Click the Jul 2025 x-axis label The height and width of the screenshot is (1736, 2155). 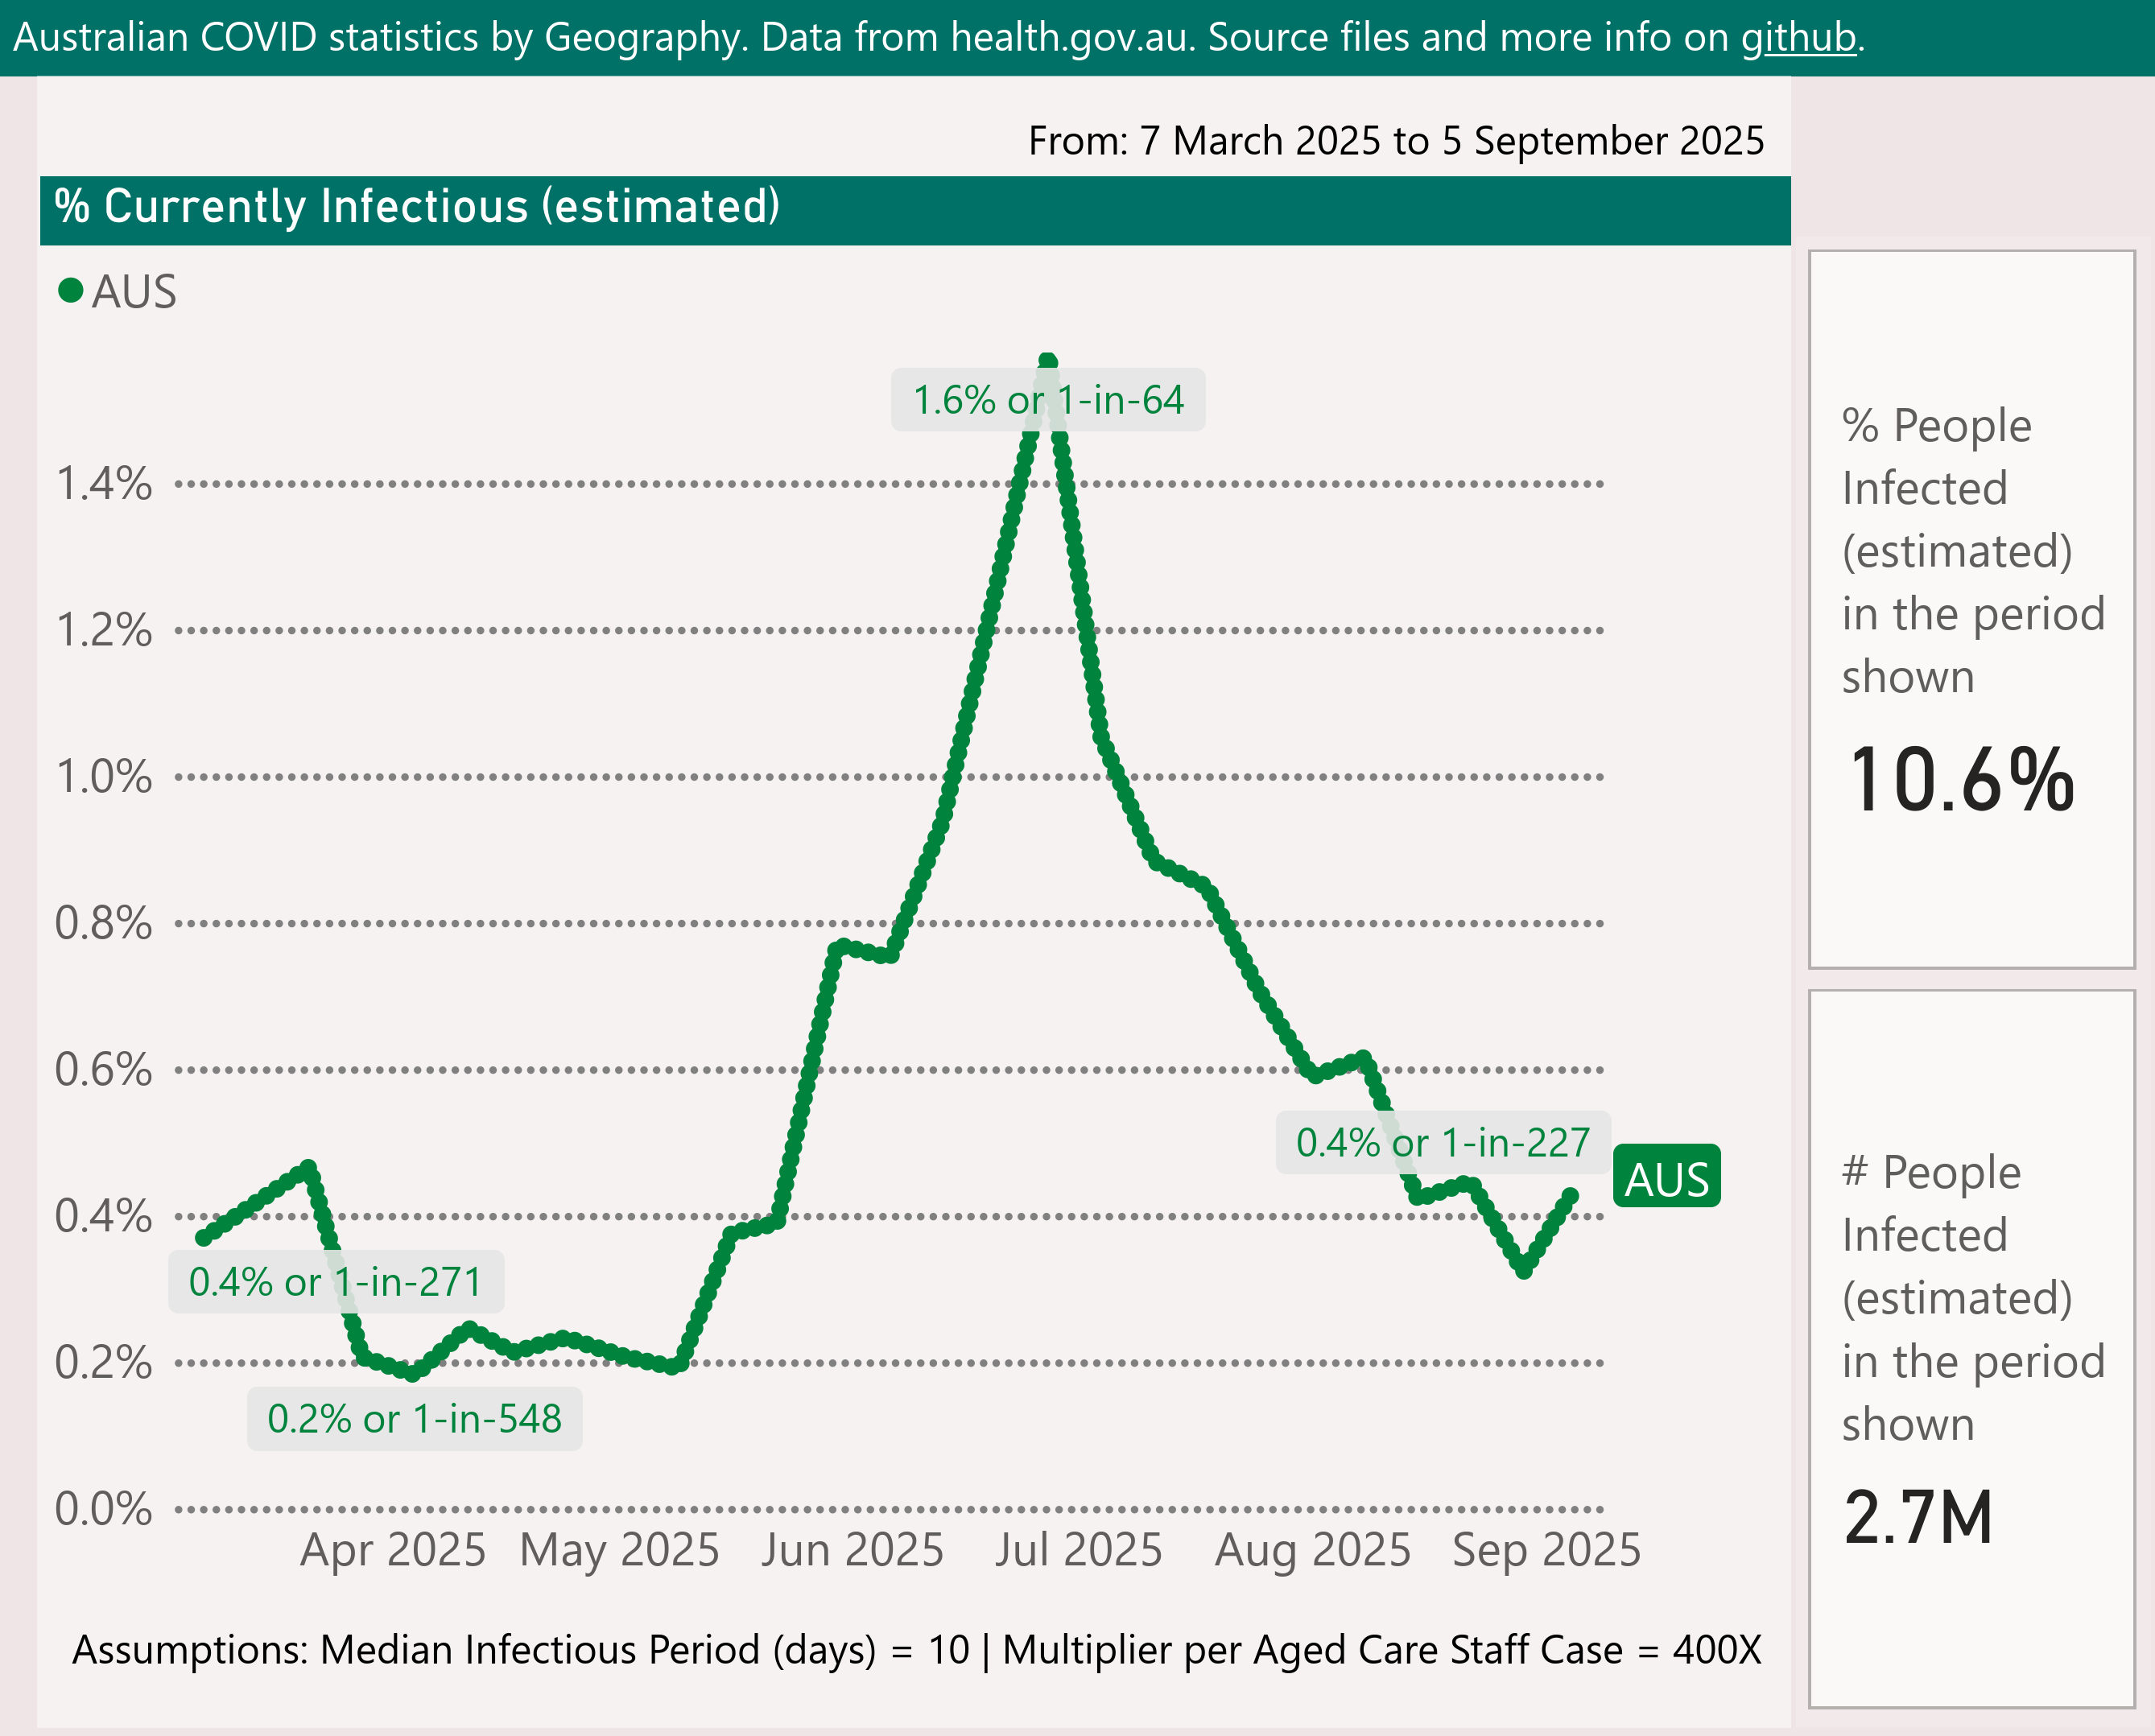tap(1078, 1550)
